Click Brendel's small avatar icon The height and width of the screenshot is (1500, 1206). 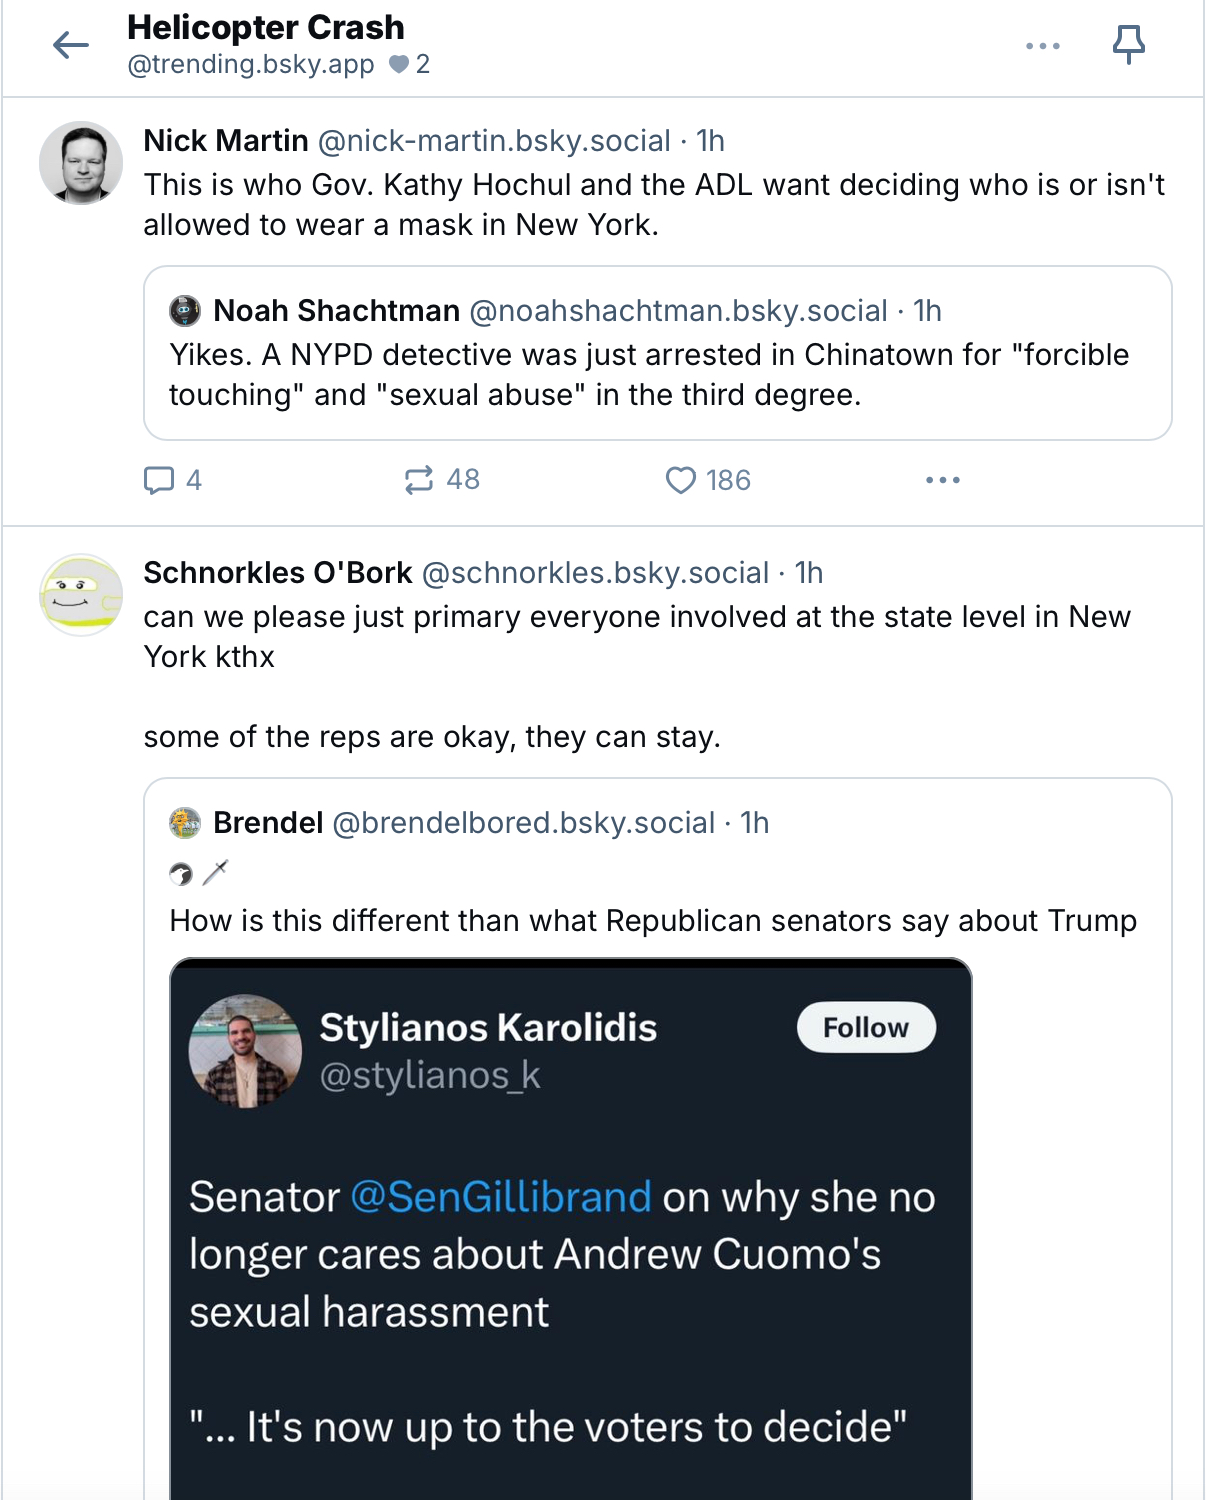(x=185, y=823)
